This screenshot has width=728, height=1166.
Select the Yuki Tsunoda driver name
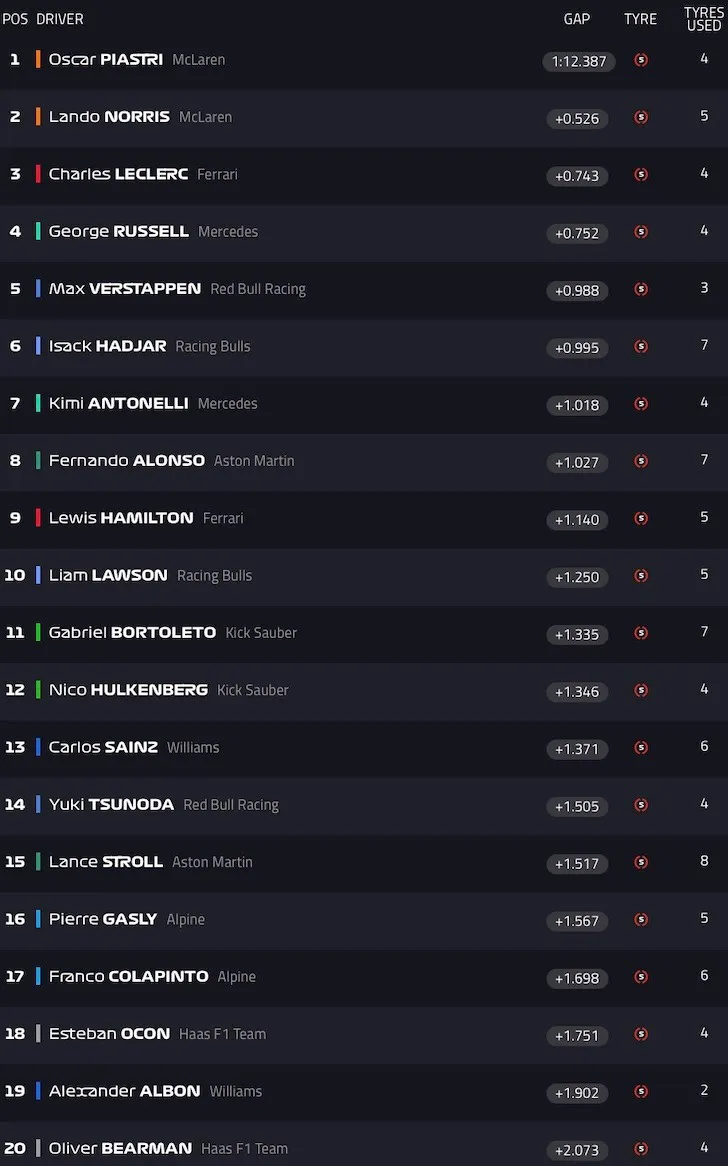point(111,805)
